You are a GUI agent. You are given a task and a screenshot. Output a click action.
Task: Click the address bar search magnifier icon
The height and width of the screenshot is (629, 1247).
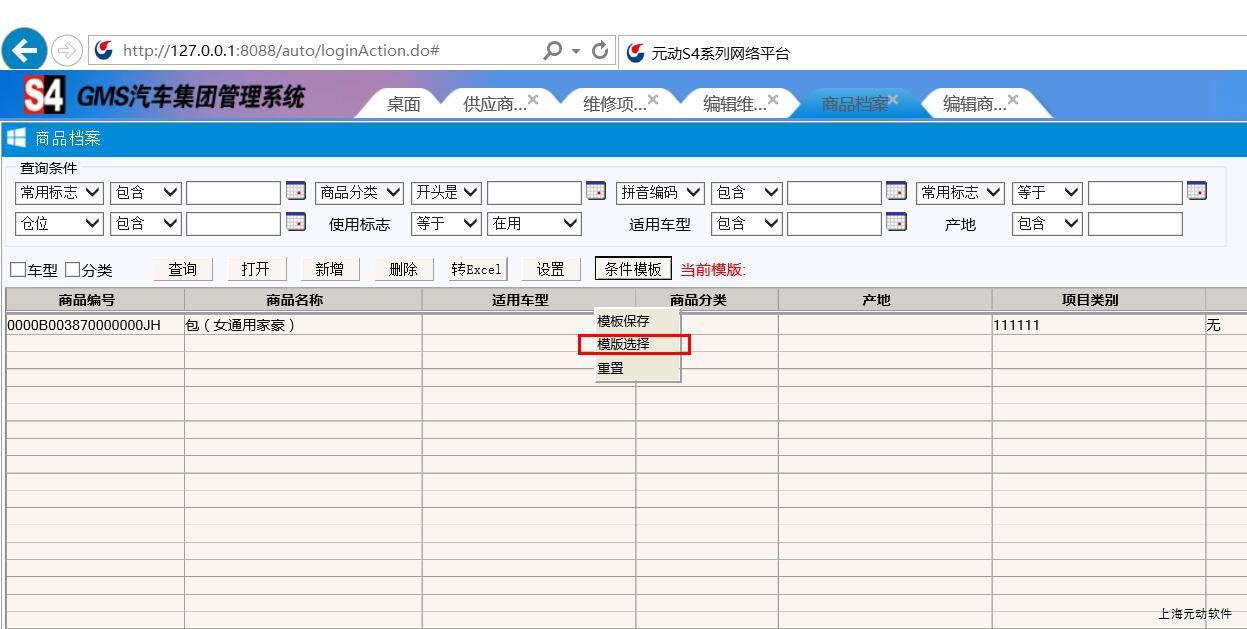[552, 50]
